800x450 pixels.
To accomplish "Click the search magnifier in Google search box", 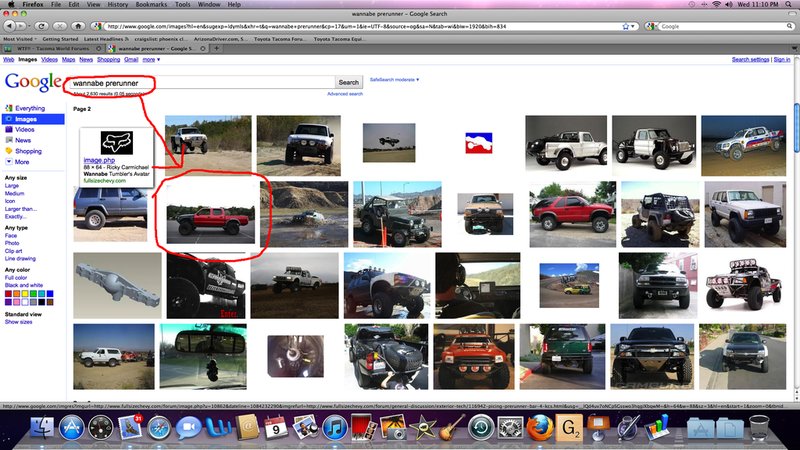I will [x=790, y=26].
